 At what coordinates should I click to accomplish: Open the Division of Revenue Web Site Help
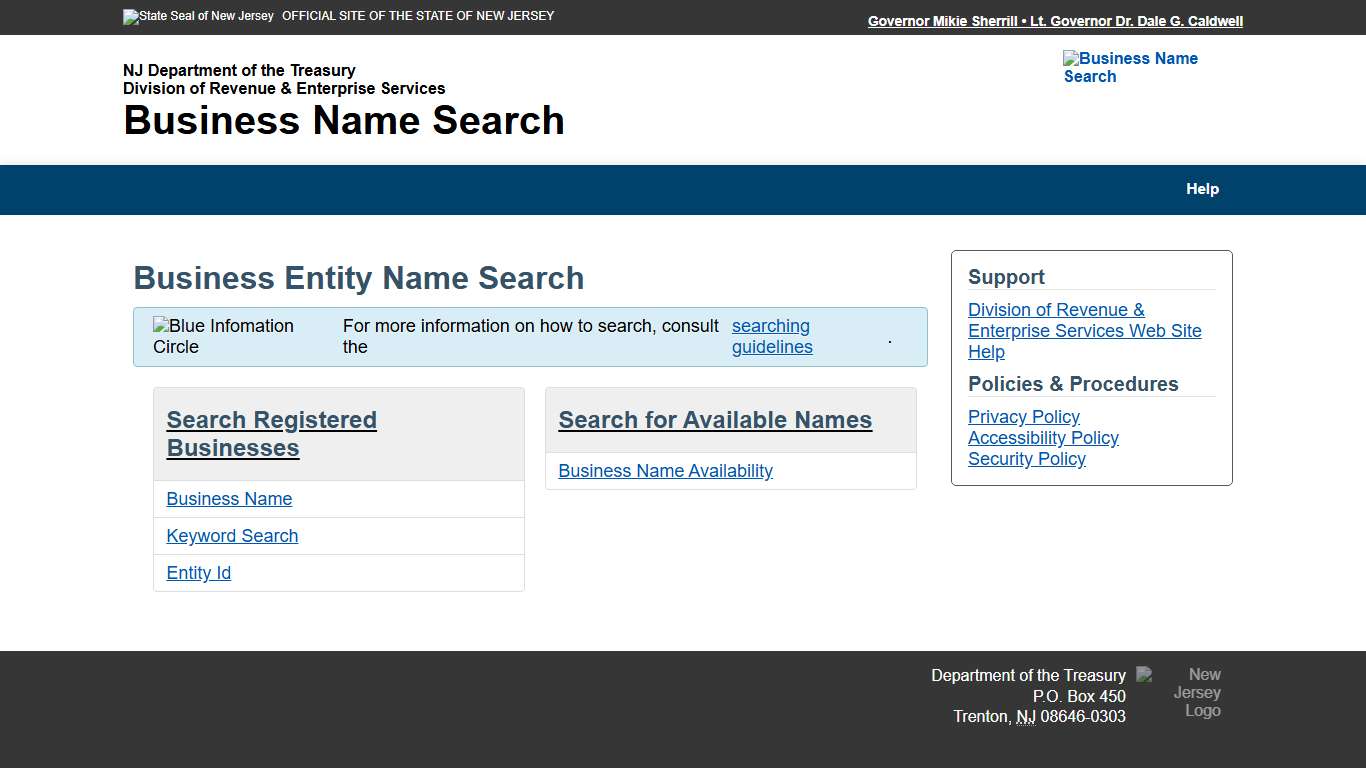coord(1085,330)
